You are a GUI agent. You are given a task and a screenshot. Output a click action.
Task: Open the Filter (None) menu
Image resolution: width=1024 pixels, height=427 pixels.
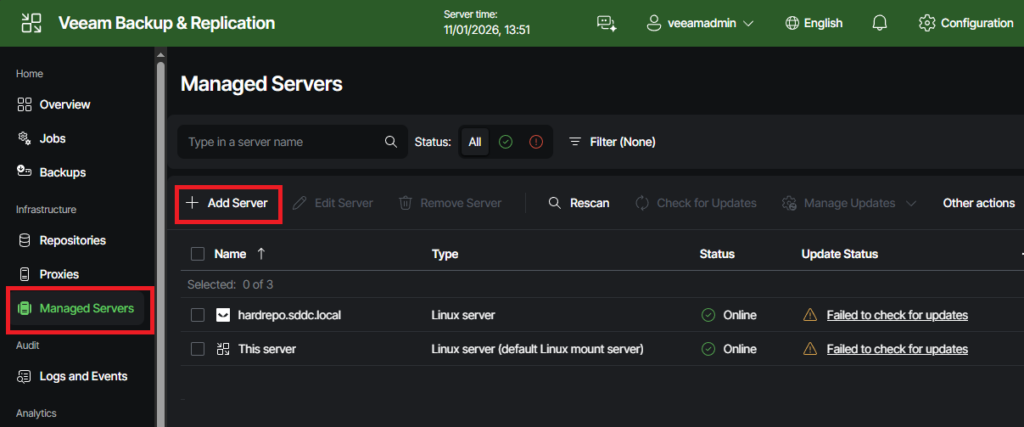612,142
